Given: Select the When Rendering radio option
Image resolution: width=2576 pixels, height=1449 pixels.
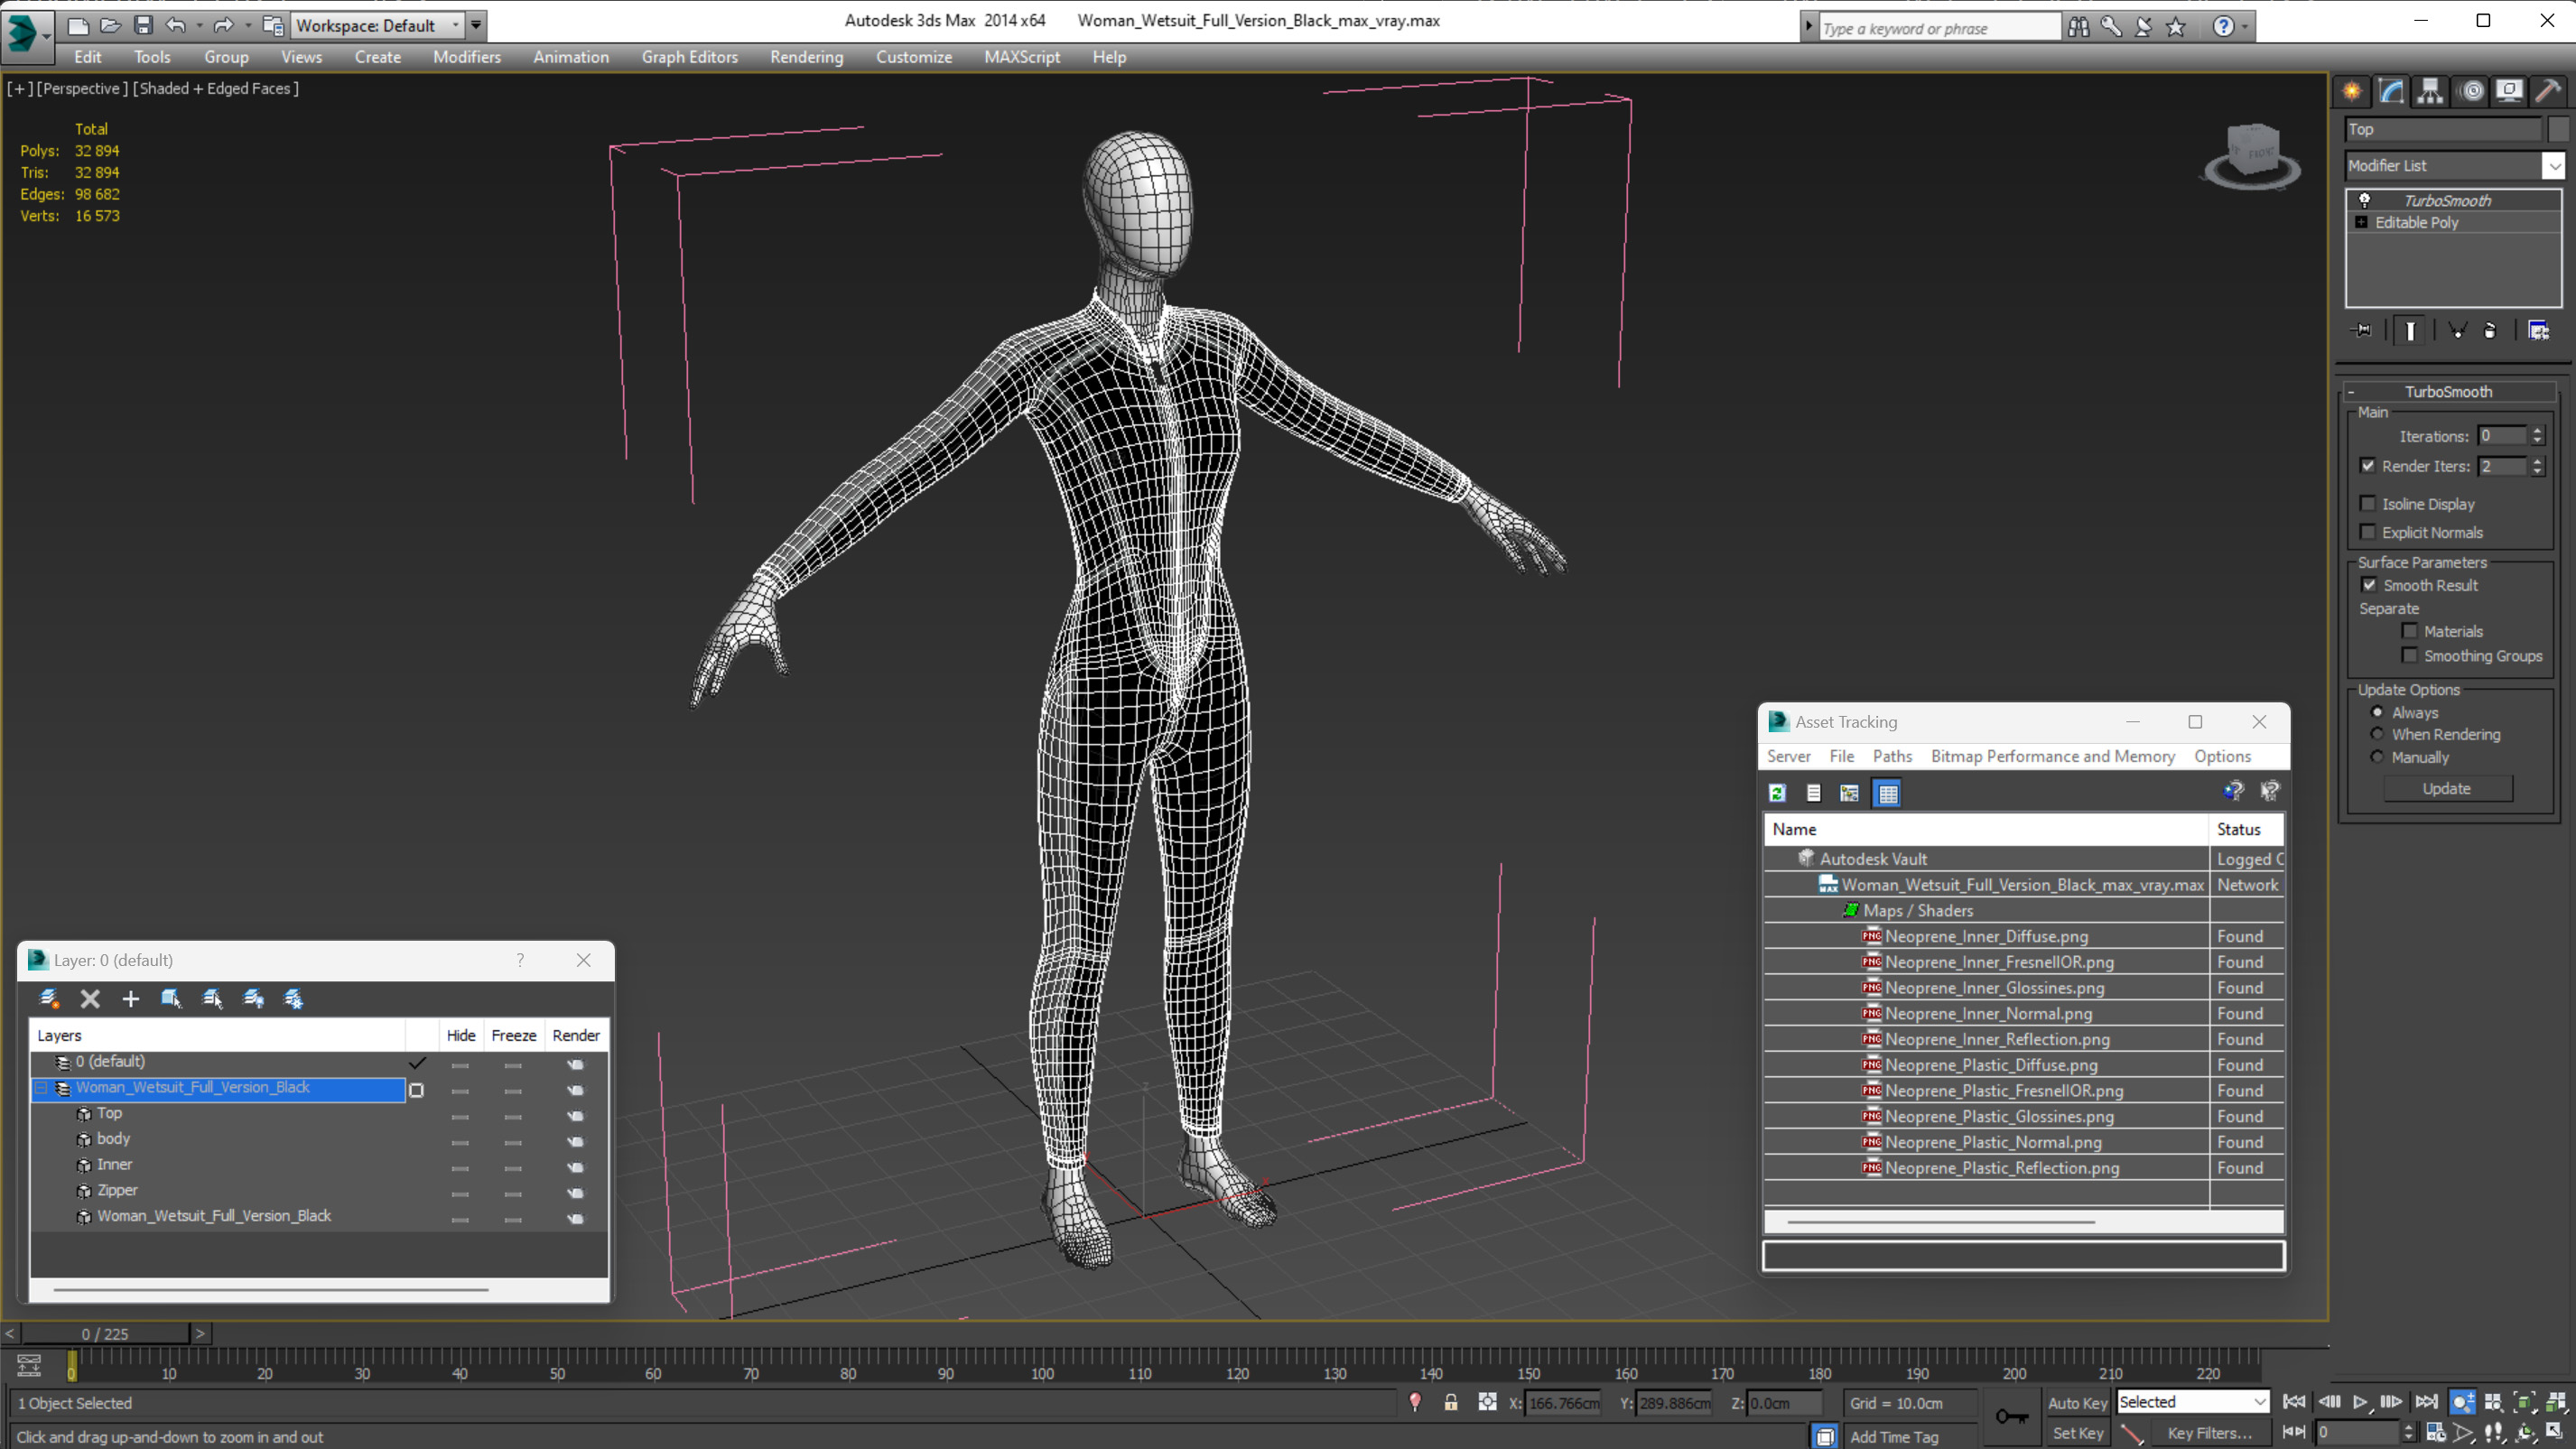Looking at the screenshot, I should 2377,734.
